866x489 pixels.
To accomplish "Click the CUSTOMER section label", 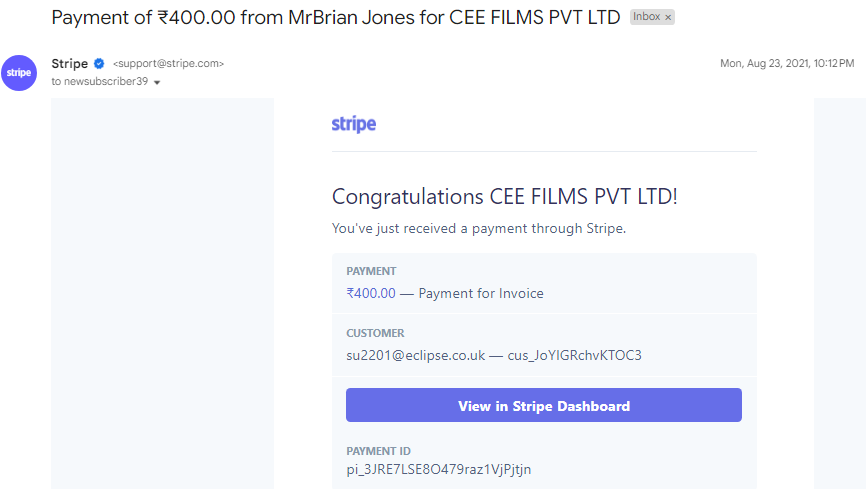I will coord(375,333).
